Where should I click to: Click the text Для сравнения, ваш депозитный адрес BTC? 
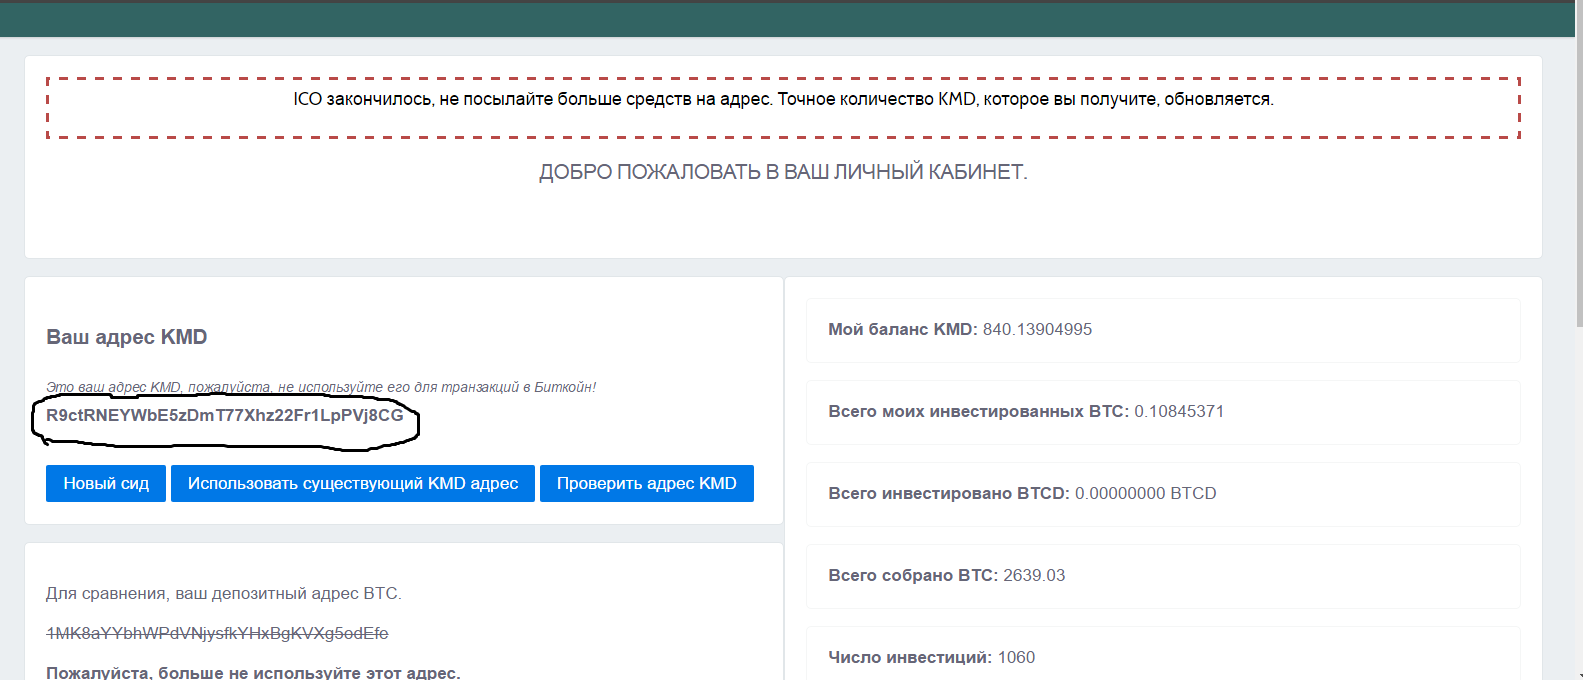[224, 593]
